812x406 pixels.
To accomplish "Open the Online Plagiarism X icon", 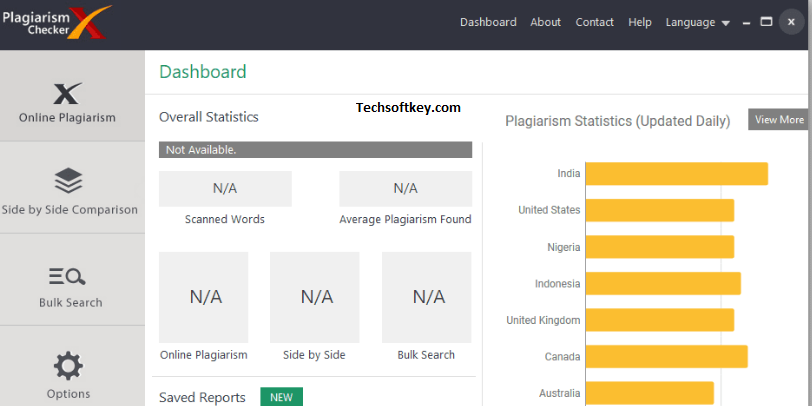I will (x=68, y=94).
